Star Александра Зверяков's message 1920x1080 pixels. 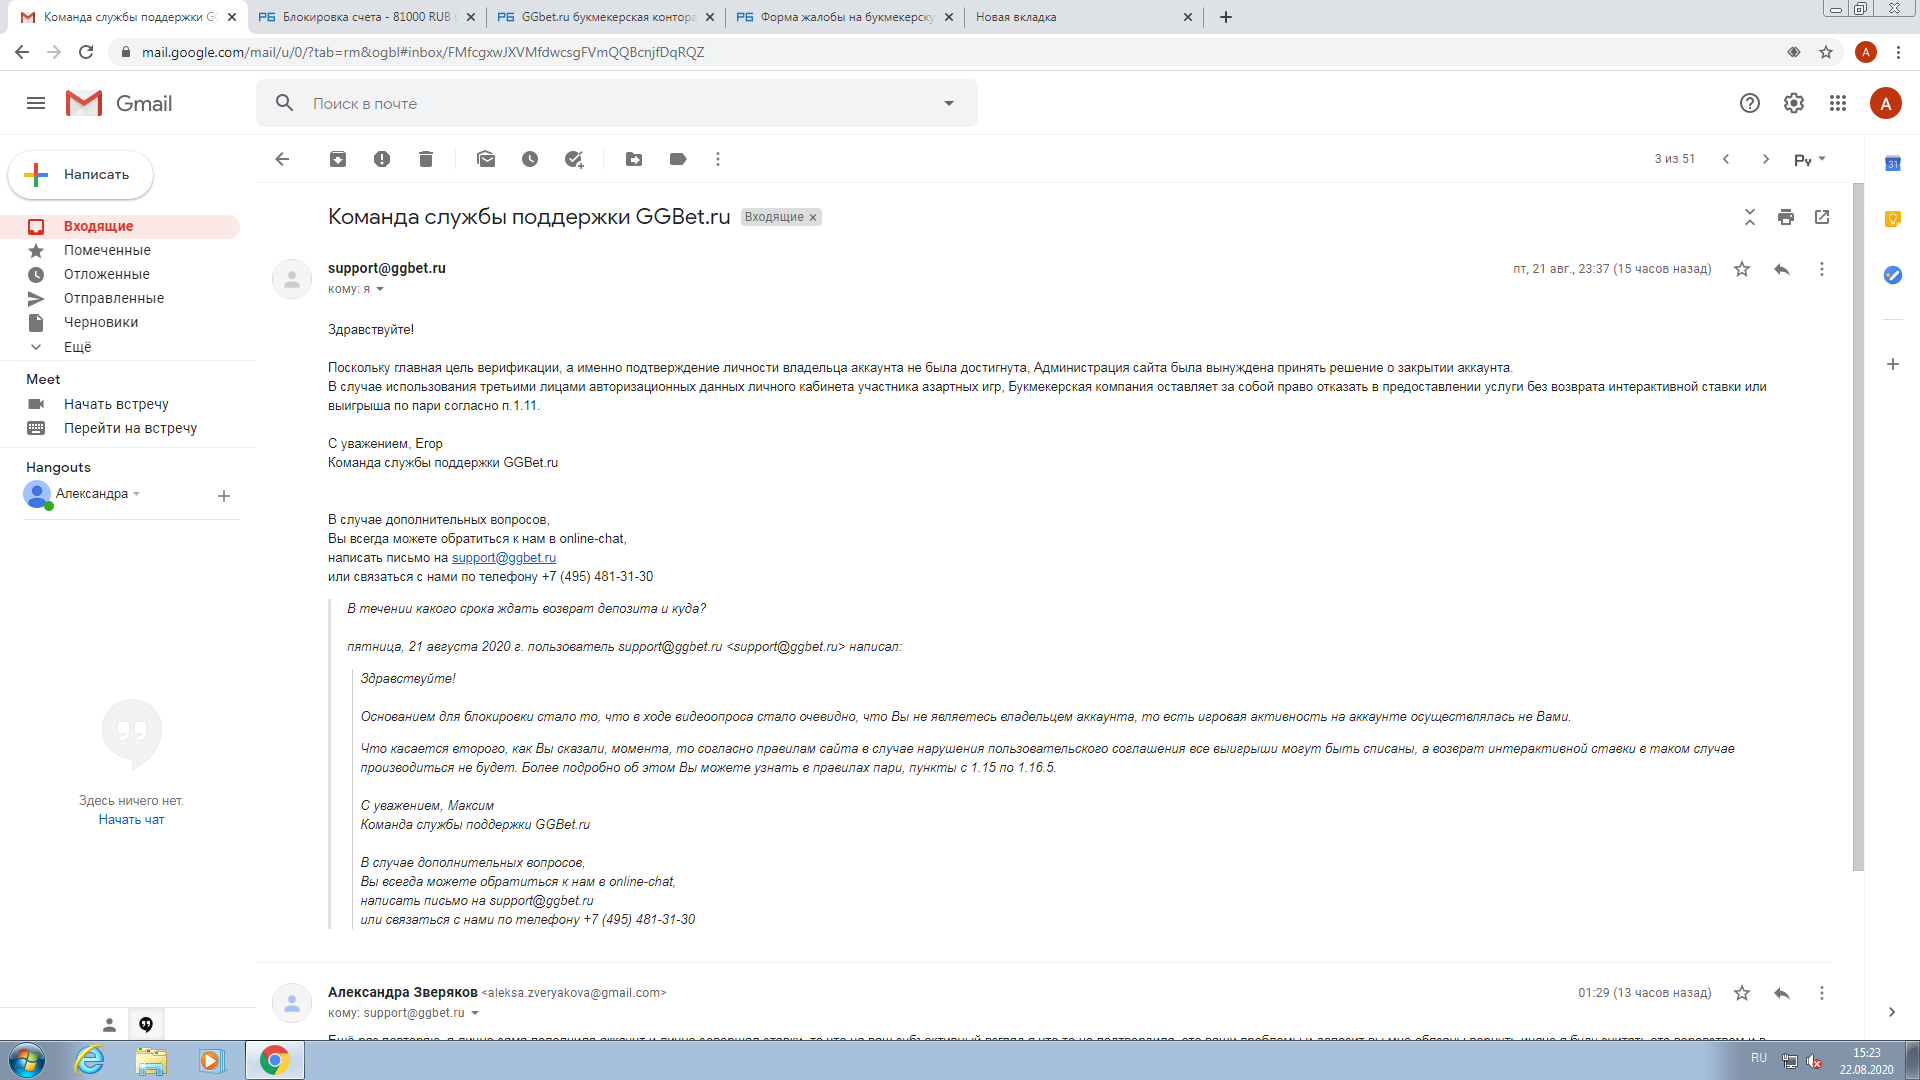click(x=1742, y=993)
